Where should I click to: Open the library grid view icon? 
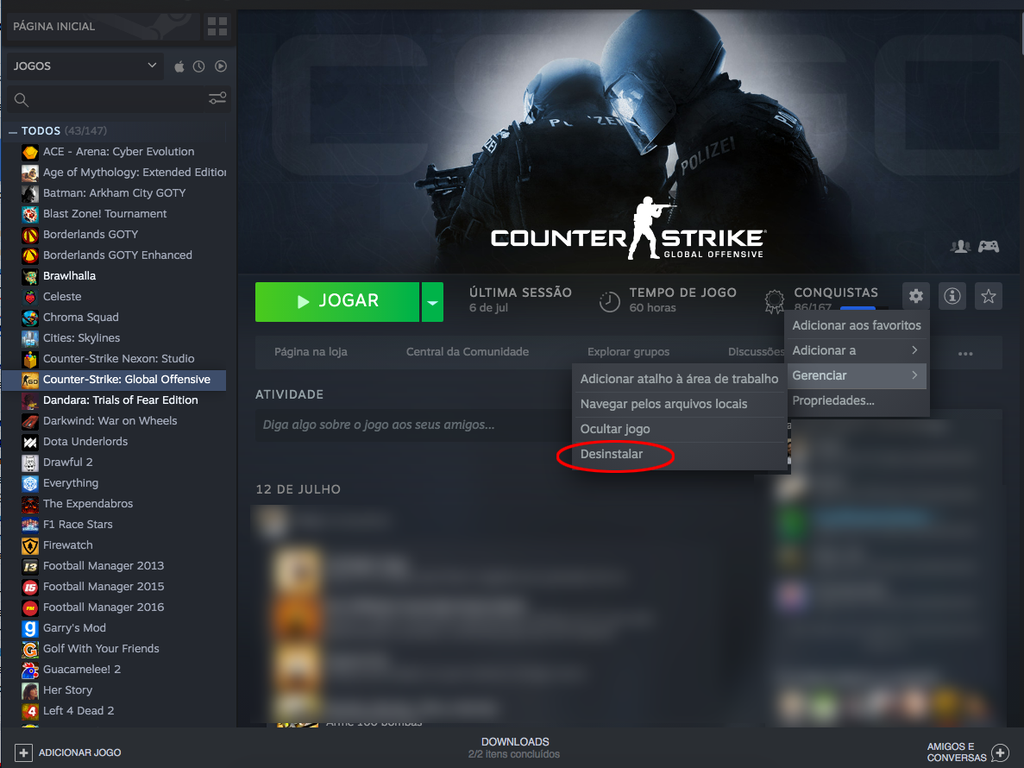[217, 27]
